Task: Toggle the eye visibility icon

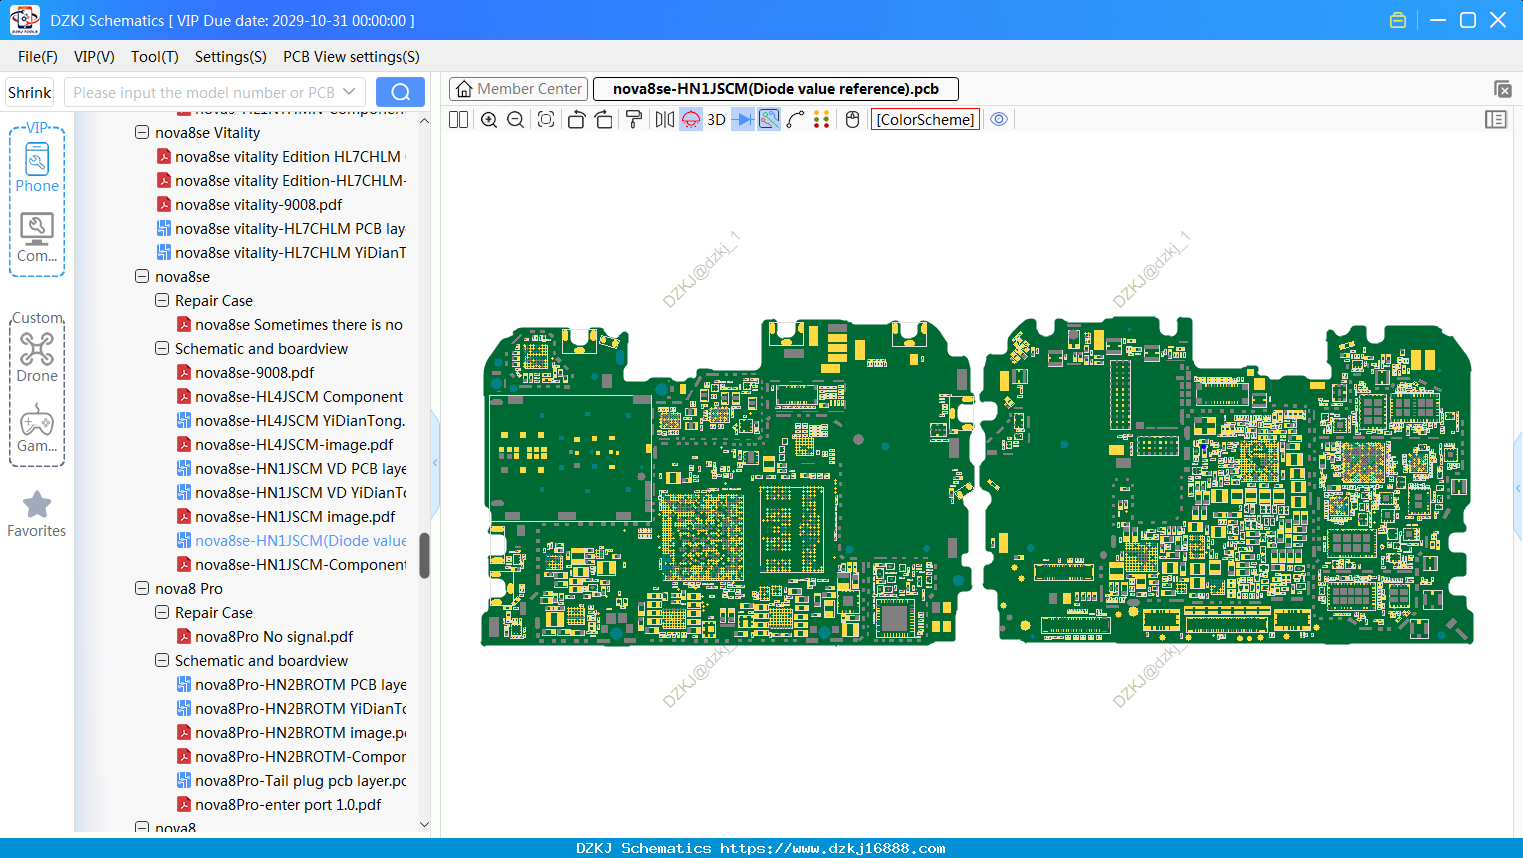Action: tap(999, 119)
